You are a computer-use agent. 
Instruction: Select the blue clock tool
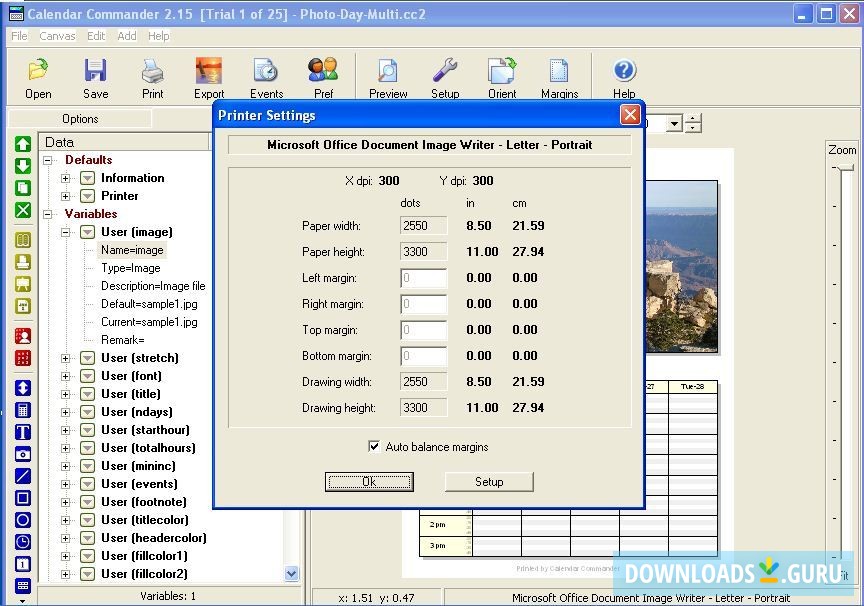[x=23, y=542]
